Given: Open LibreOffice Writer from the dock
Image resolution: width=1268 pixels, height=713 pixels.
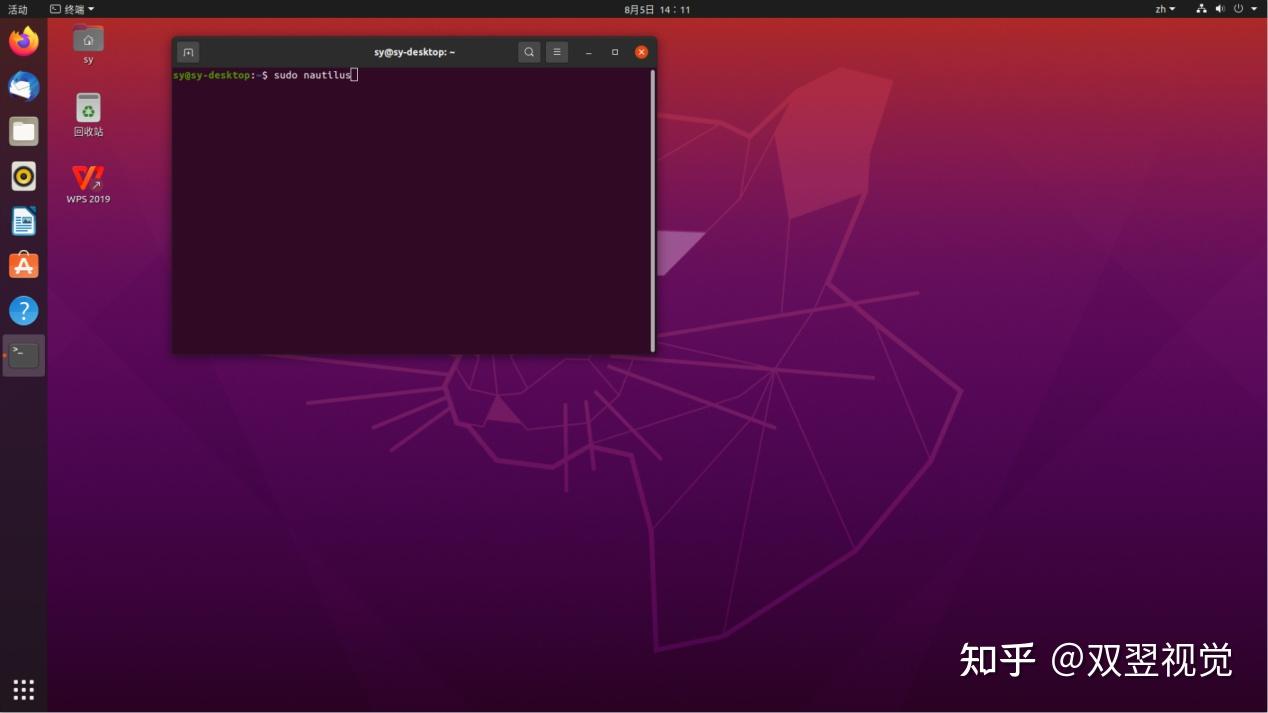Looking at the screenshot, I should (x=23, y=221).
